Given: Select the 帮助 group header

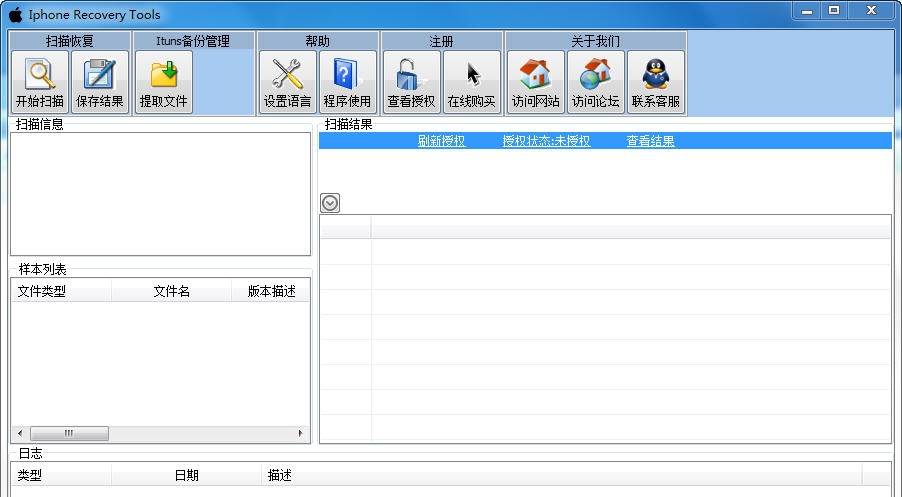Looking at the screenshot, I should point(318,41).
